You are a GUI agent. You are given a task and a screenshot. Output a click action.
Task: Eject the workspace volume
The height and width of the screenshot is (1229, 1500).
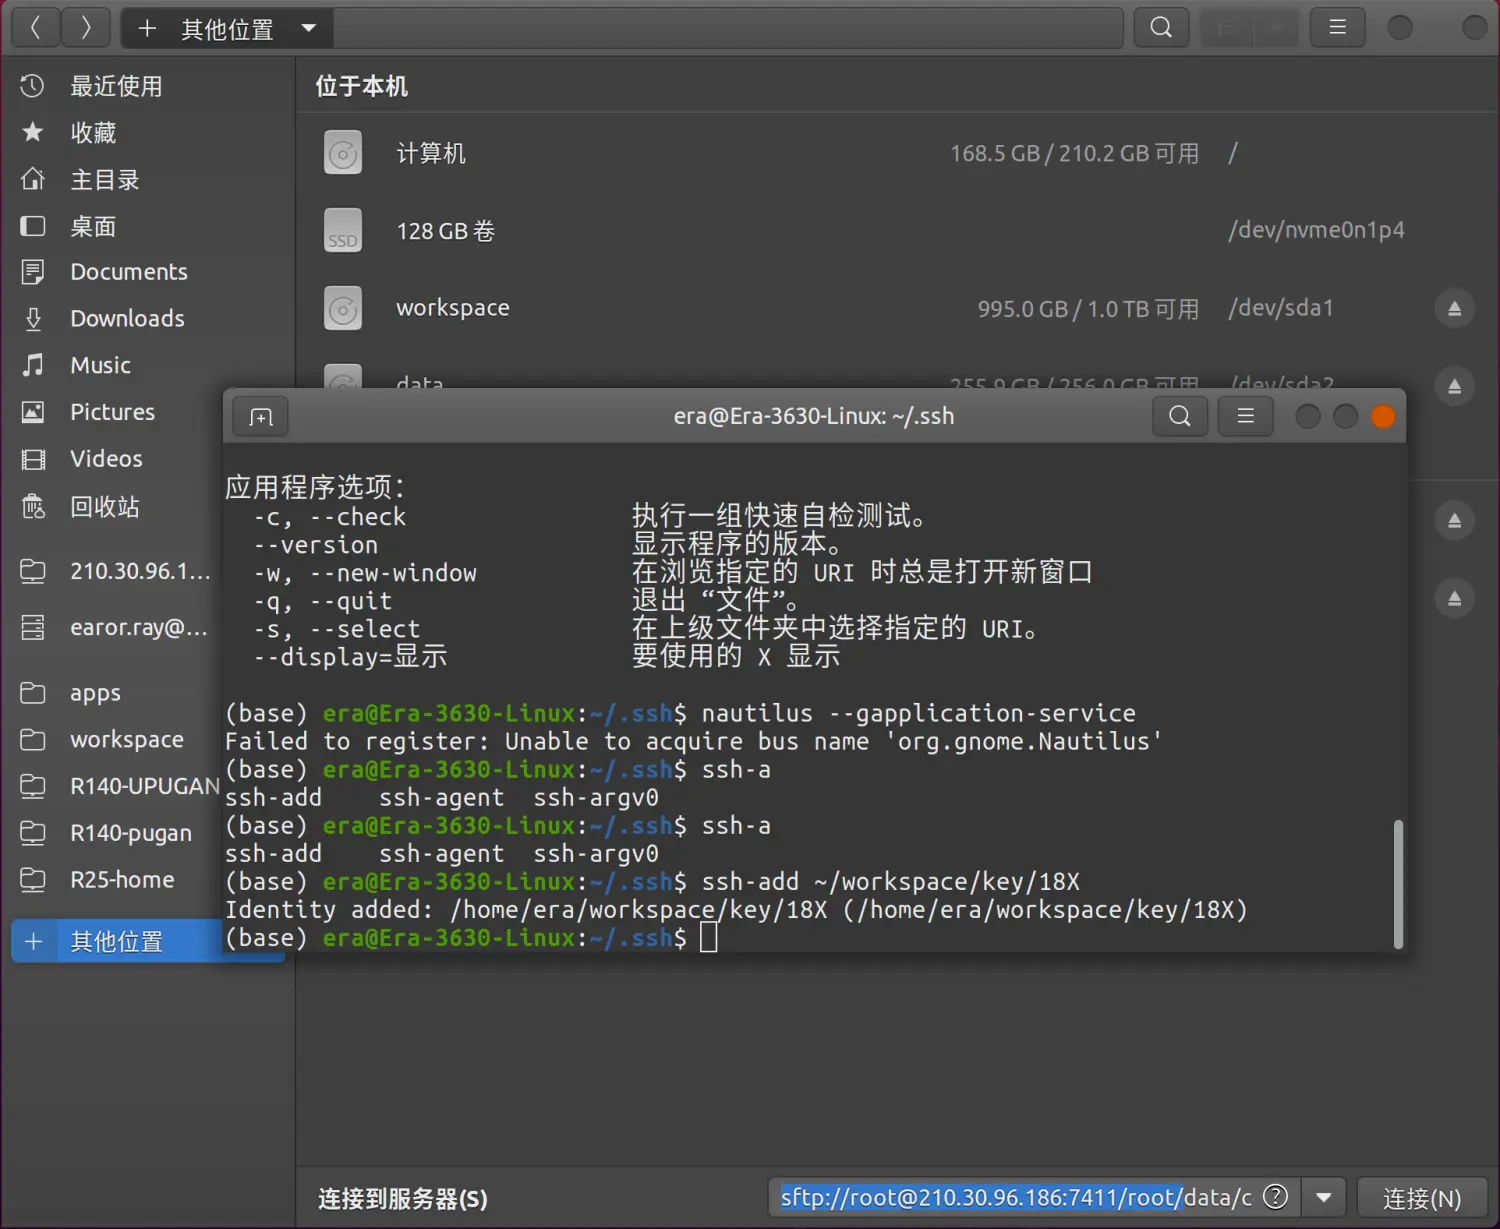coord(1454,309)
